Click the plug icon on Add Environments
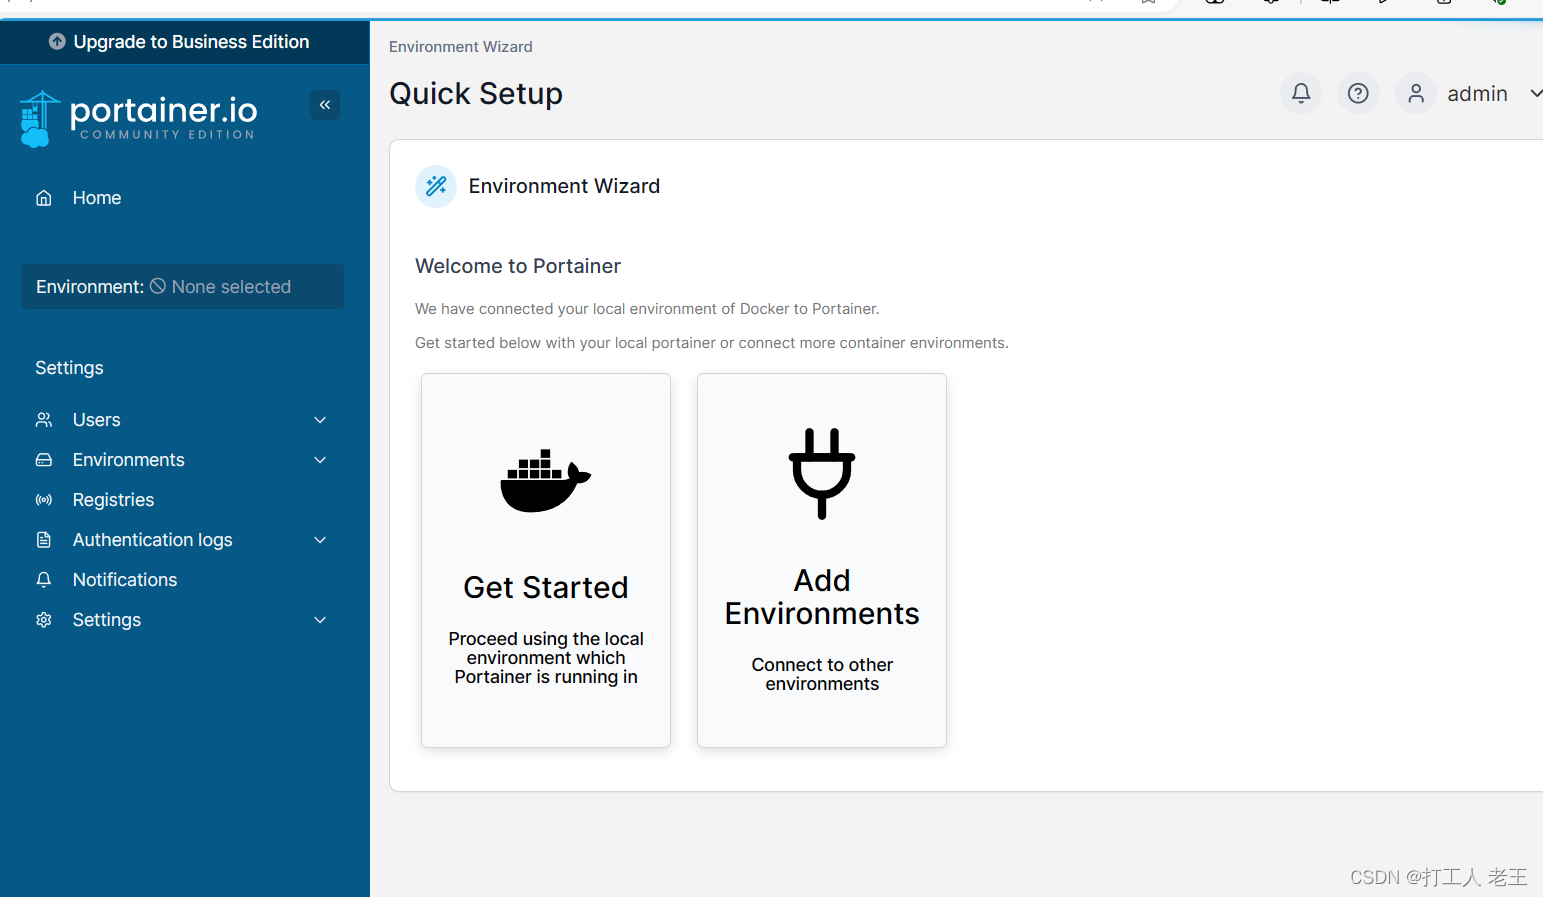 (x=822, y=473)
